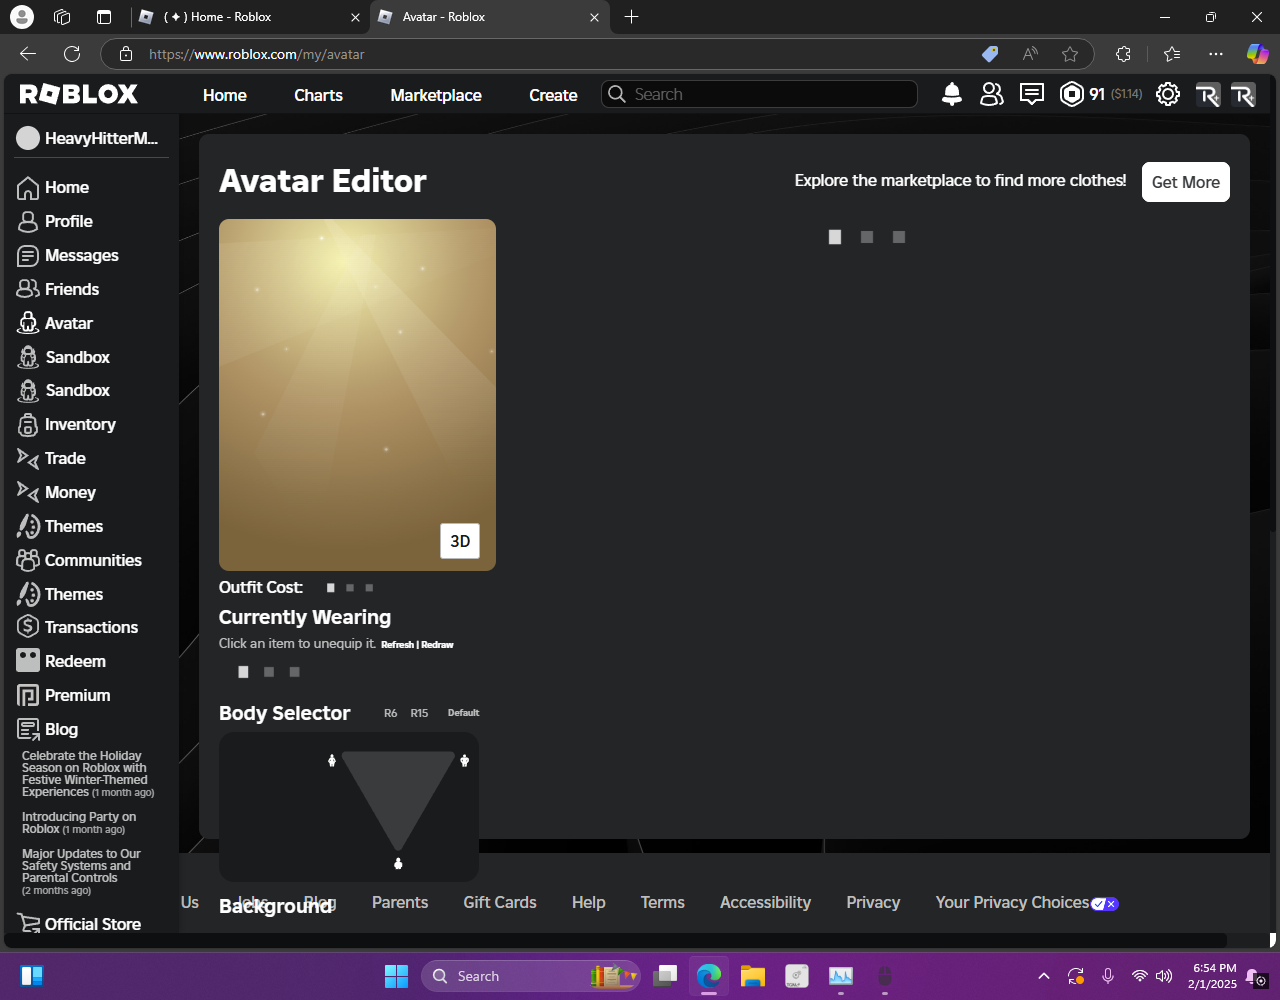Open Blog from the left sidebar
The width and height of the screenshot is (1280, 1000).
coord(61,729)
